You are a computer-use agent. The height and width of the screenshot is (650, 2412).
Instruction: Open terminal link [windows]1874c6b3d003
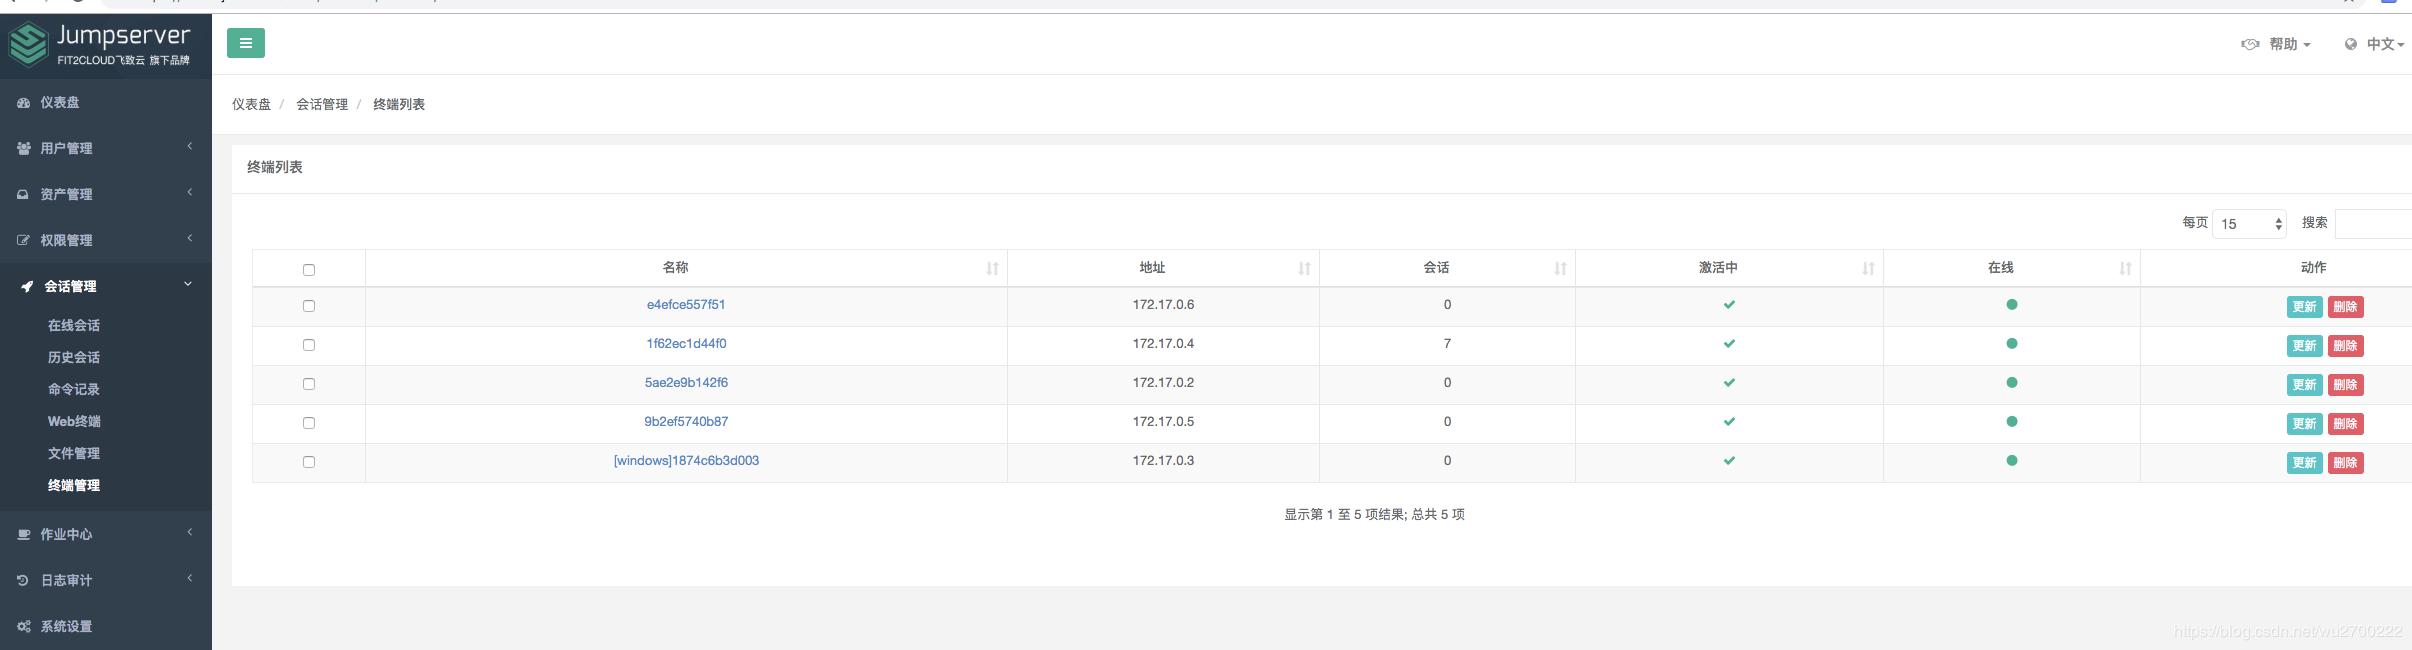pos(686,461)
